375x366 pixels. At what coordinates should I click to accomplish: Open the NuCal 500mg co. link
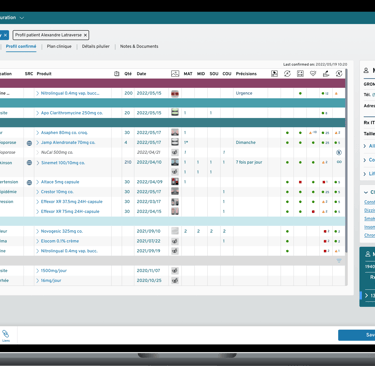pos(57,152)
